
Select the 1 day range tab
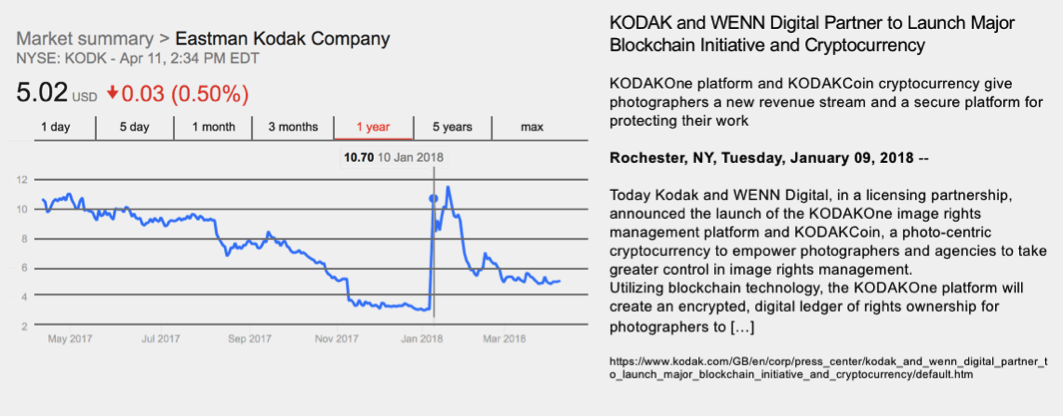tap(55, 127)
